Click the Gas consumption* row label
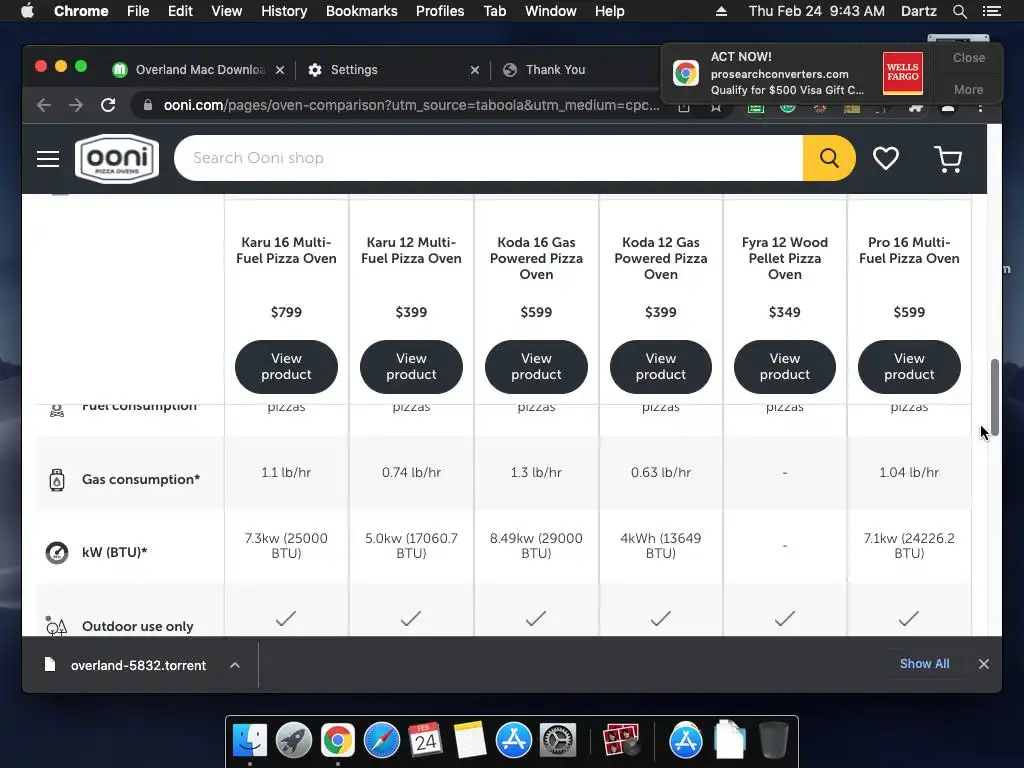 [141, 479]
